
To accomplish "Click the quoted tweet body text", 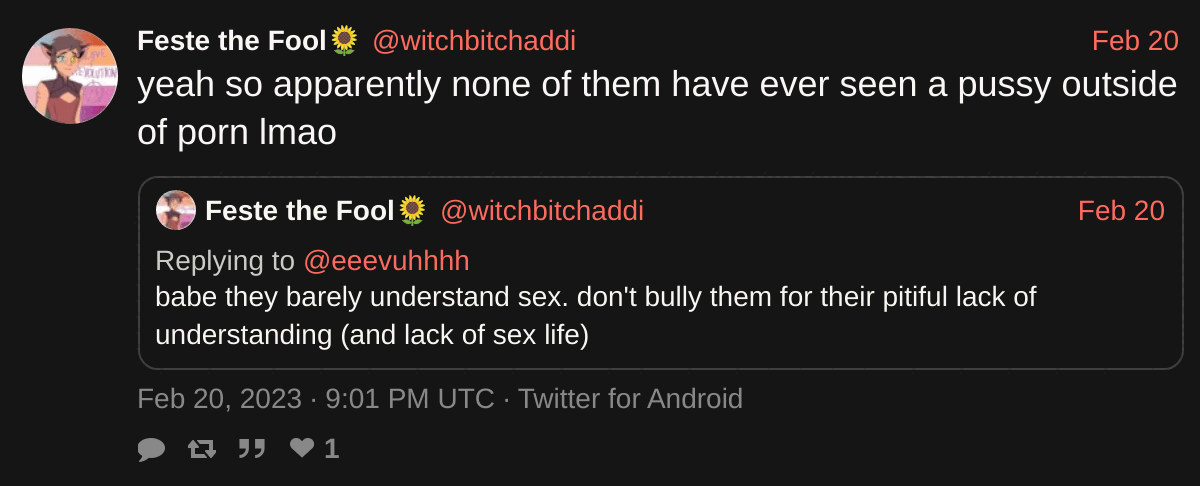I will (595, 315).
